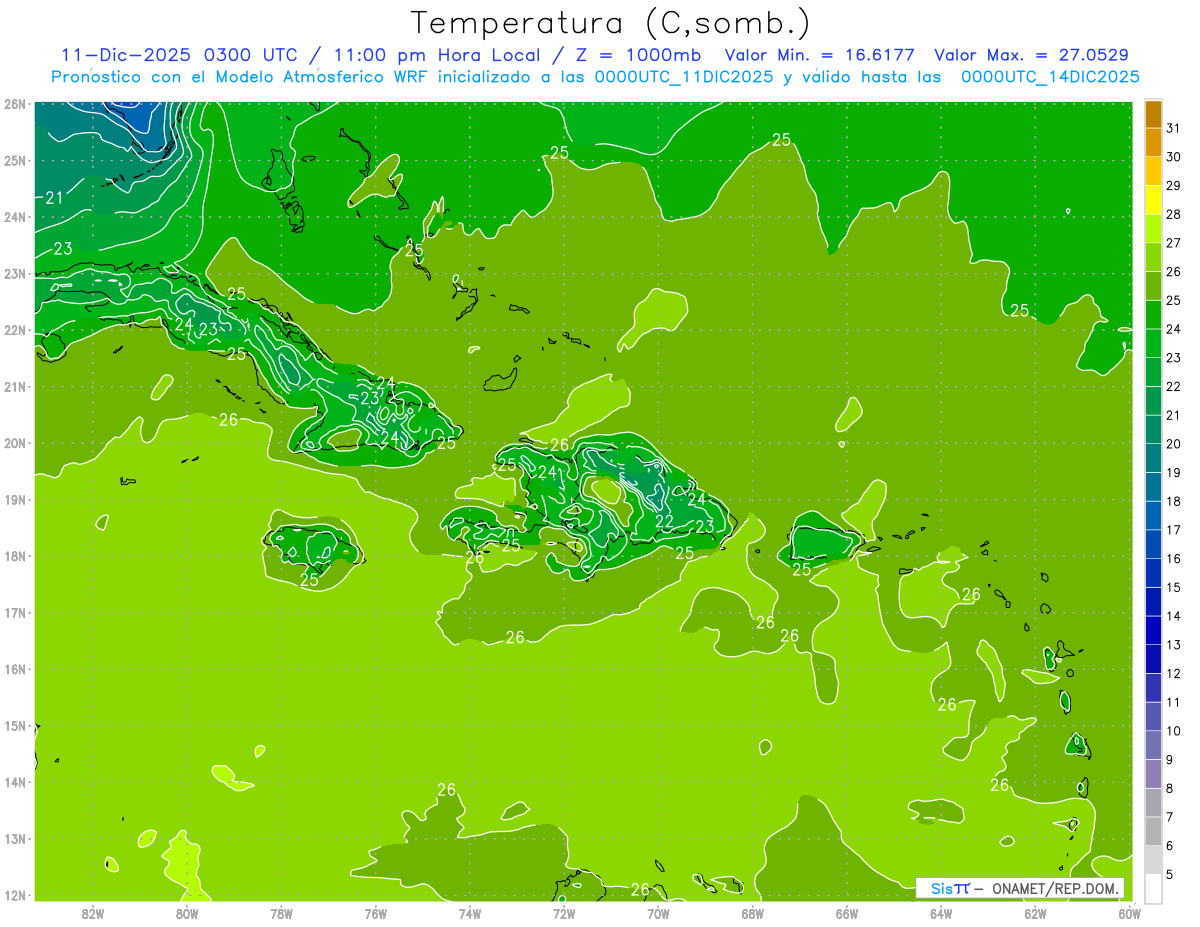Click the 'Valor Min. = 16.6177' value
The width and height of the screenshot is (1200, 927).
tap(819, 55)
